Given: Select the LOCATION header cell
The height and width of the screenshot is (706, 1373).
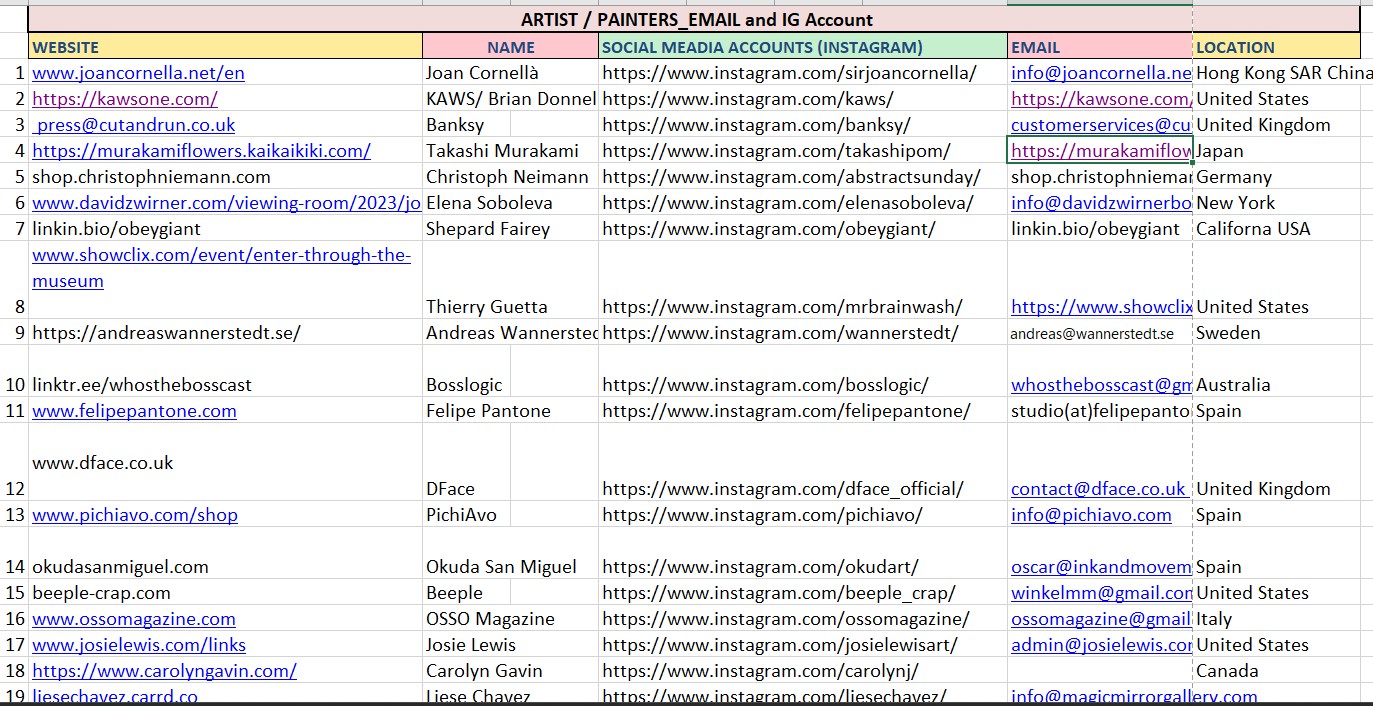Looking at the screenshot, I should pyautogui.click(x=1276, y=47).
